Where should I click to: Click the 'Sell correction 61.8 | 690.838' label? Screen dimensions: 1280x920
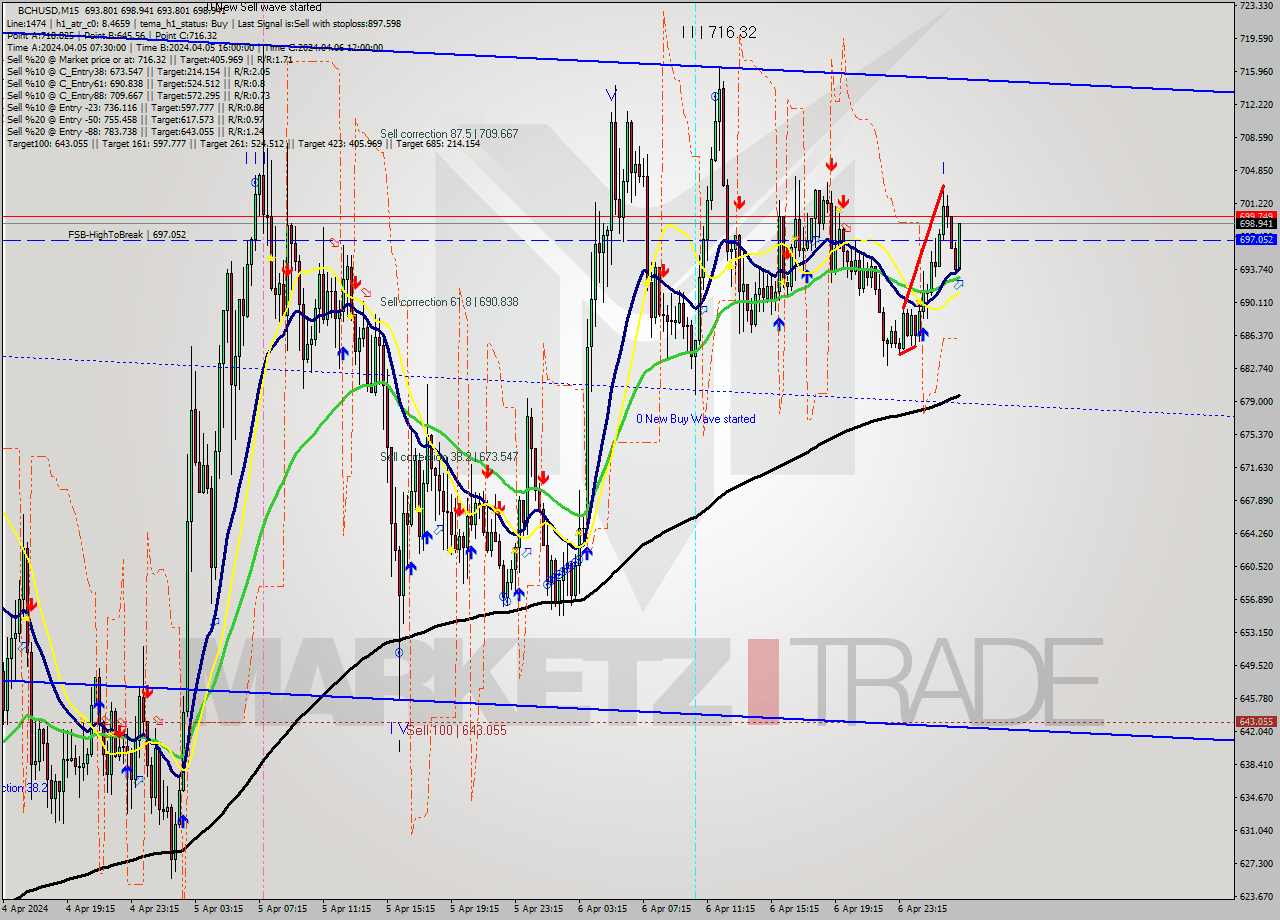(449, 301)
